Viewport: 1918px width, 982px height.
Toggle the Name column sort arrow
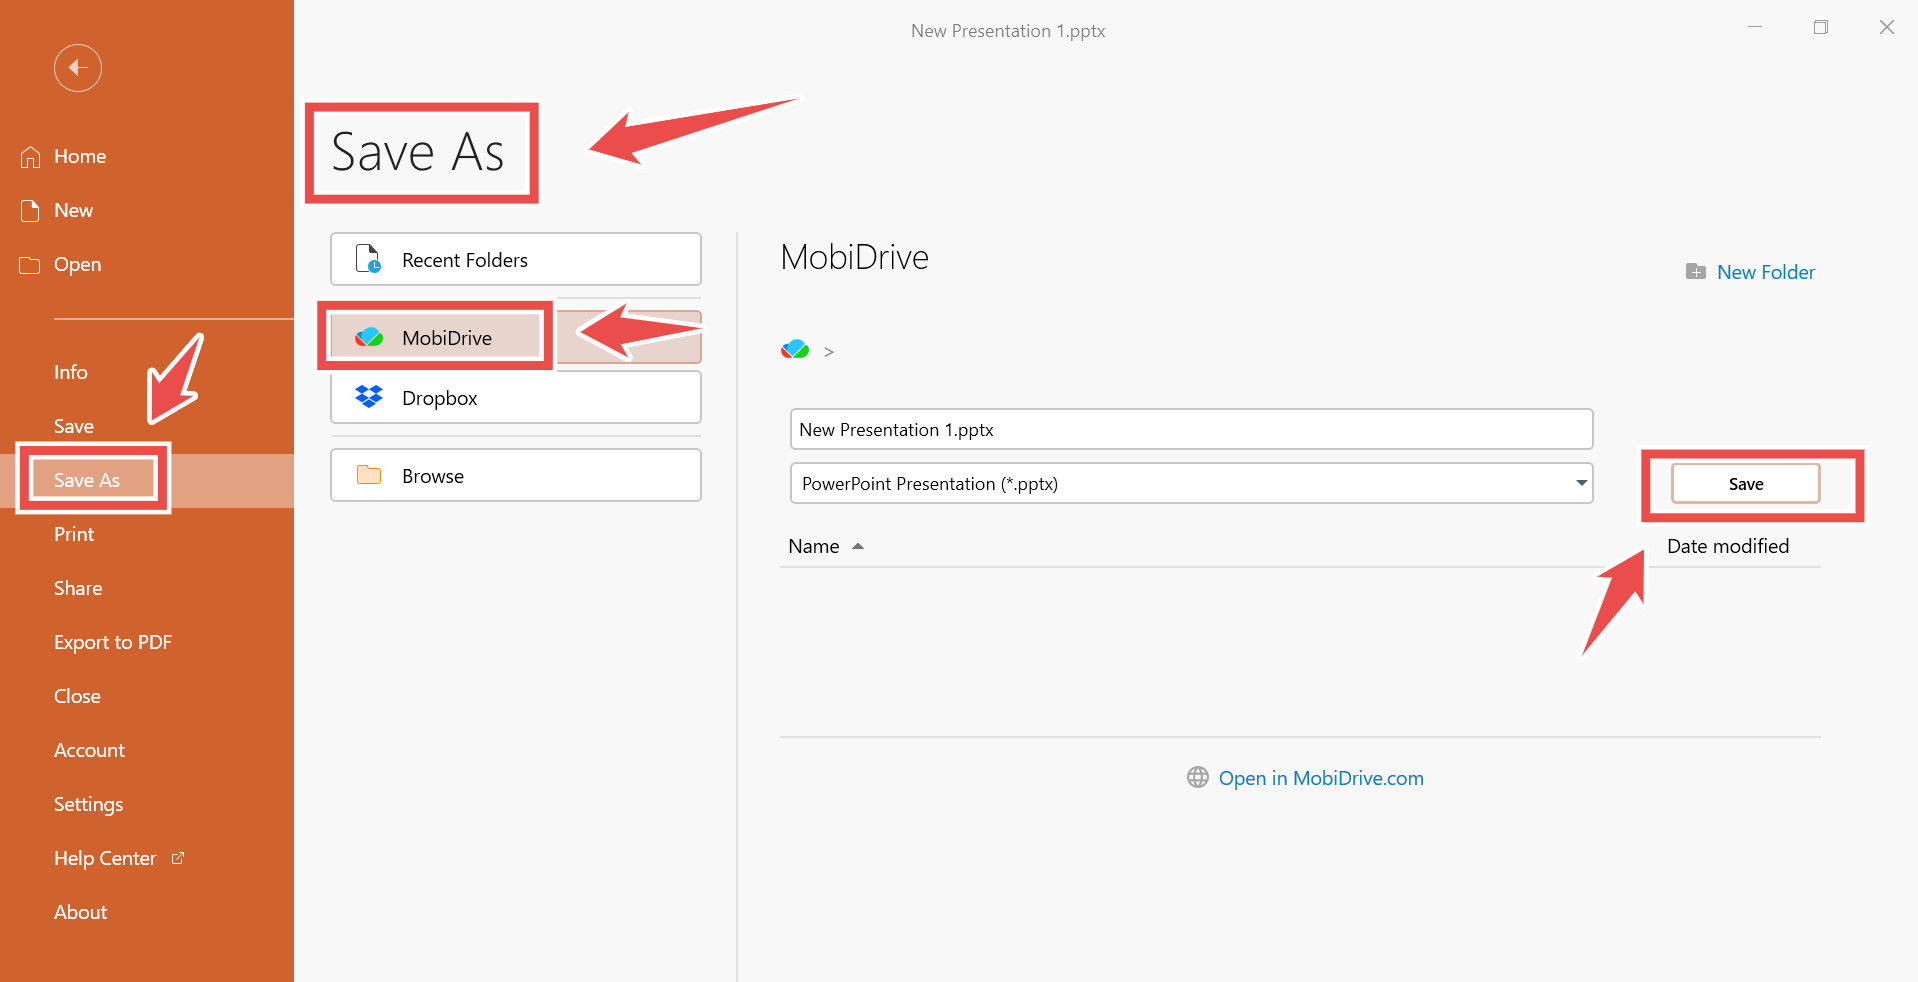point(858,547)
